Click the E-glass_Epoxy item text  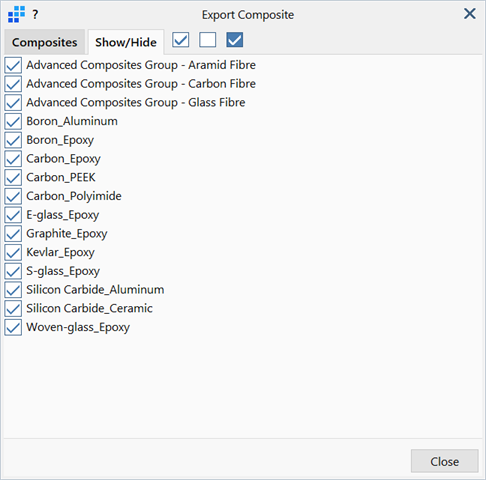point(63,215)
